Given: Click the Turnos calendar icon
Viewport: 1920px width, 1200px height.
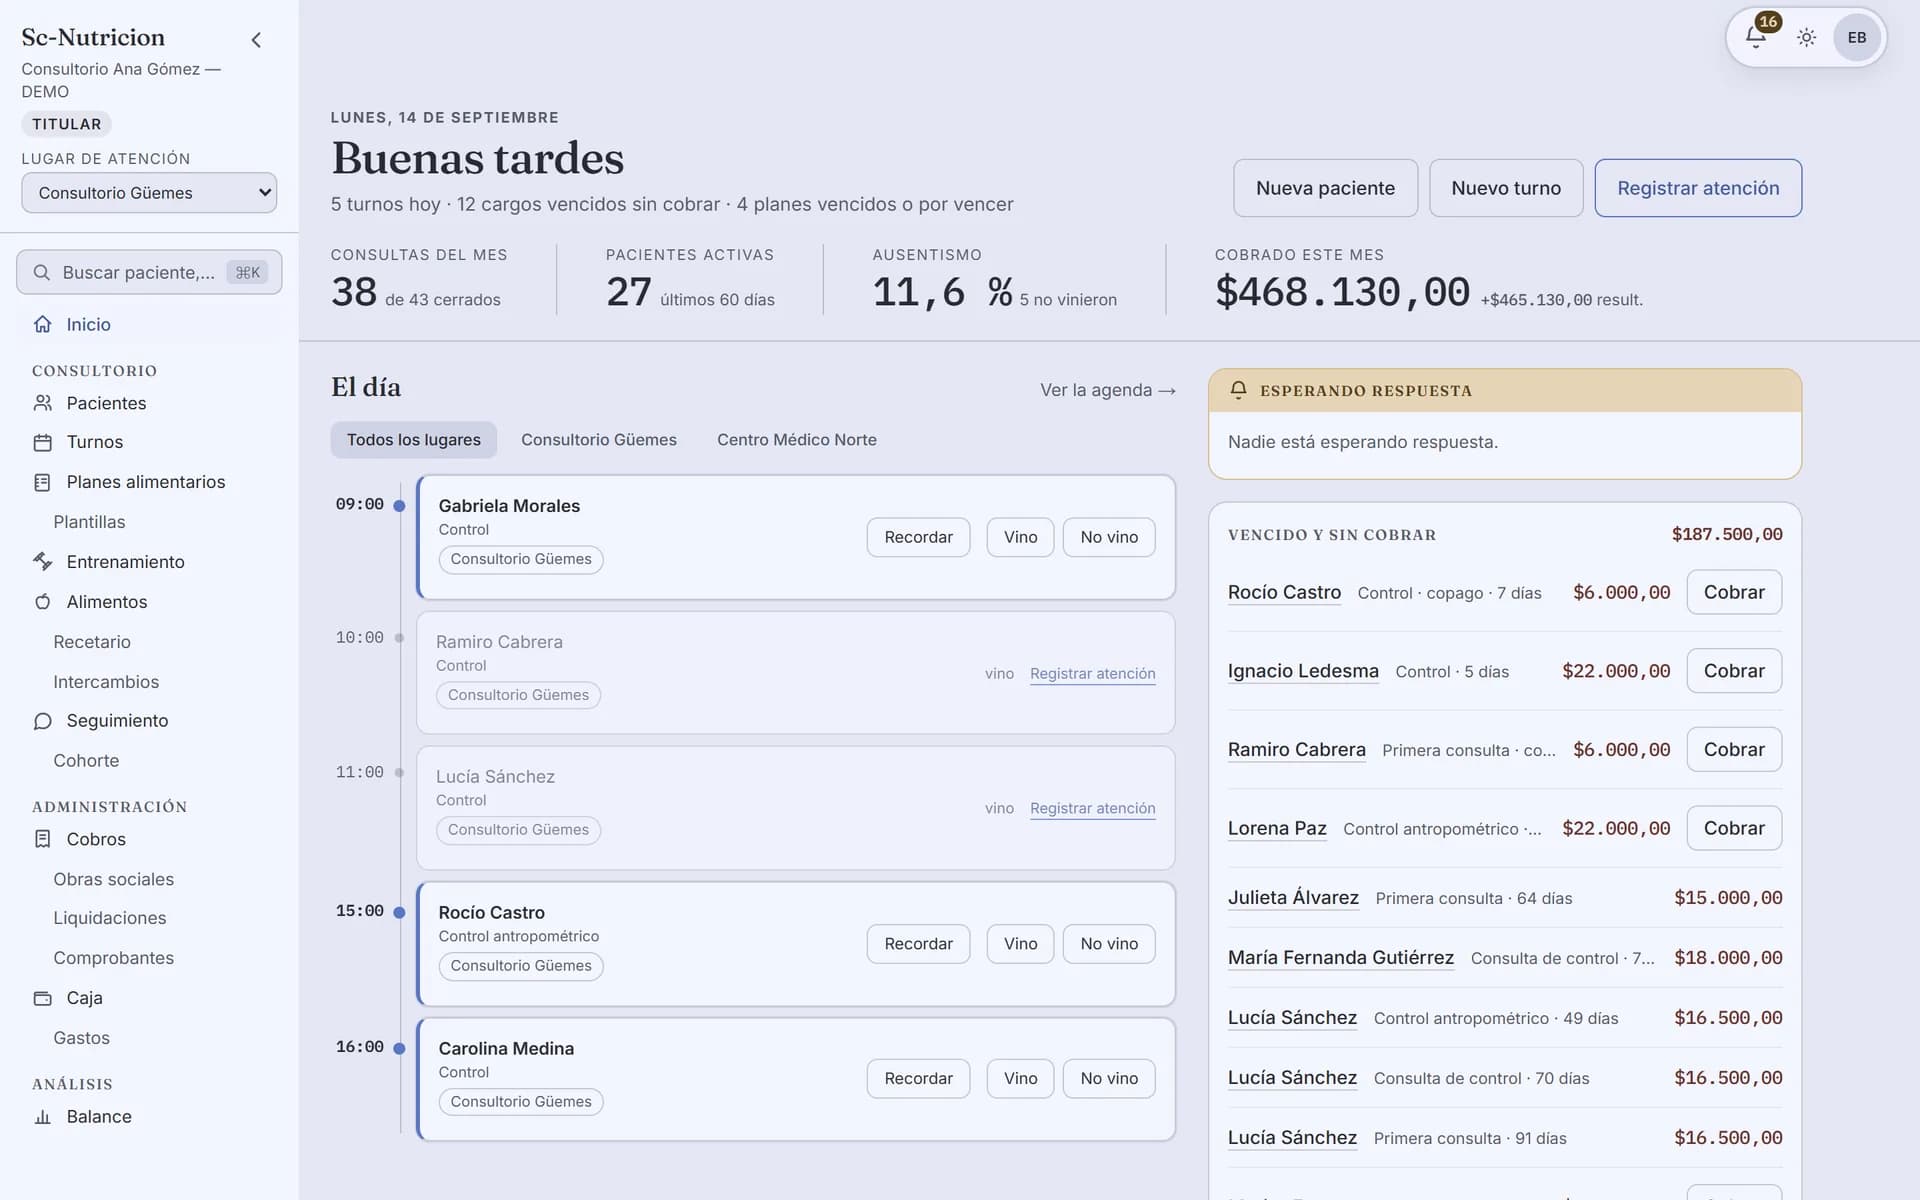Looking at the screenshot, I should [x=42, y=442].
